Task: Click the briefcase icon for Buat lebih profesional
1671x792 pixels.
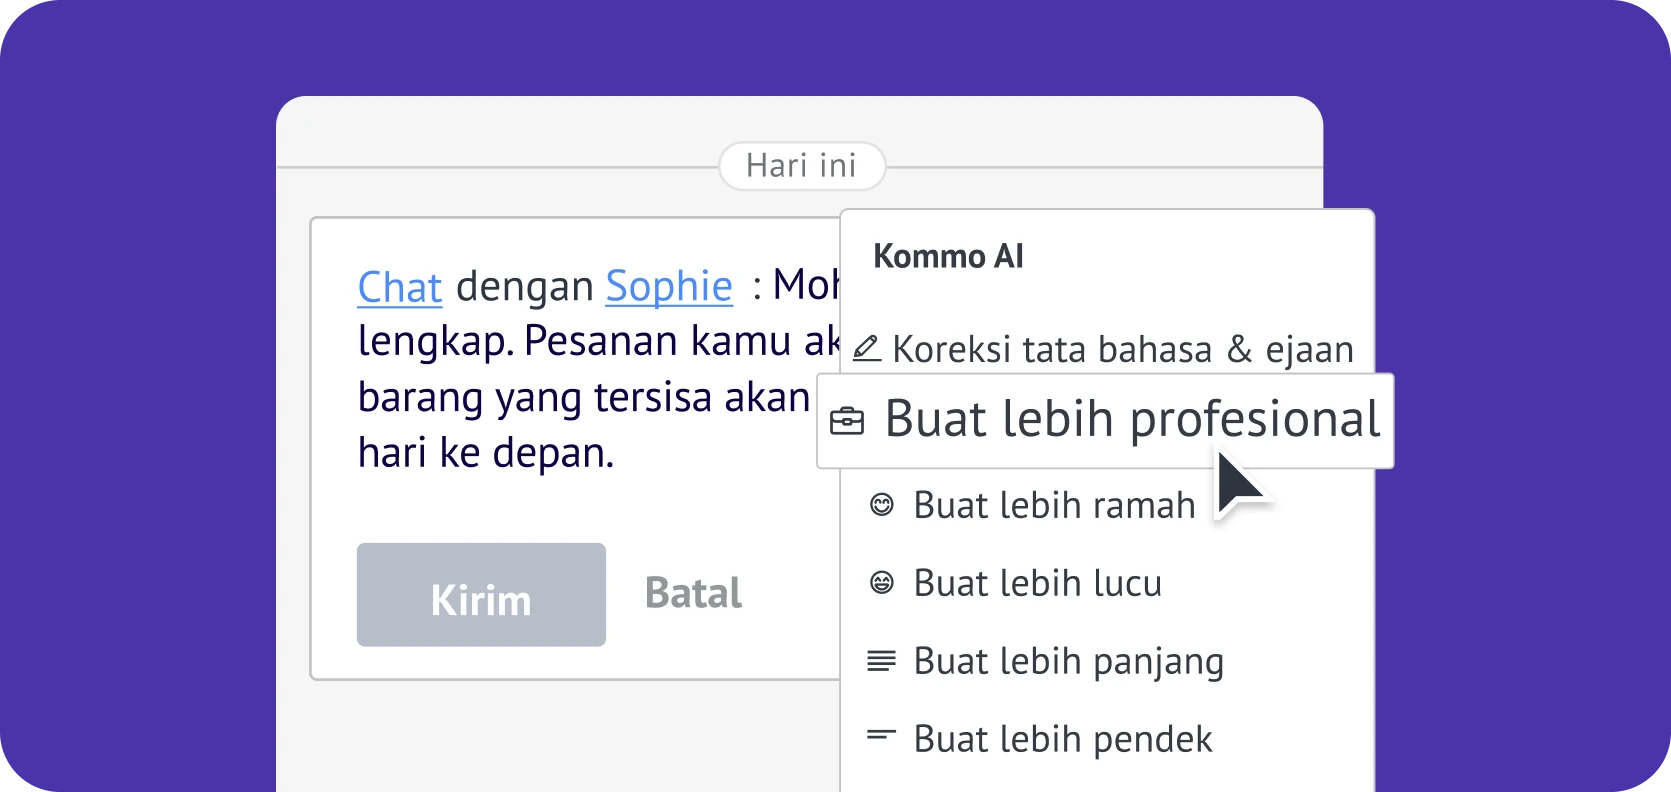Action: (847, 421)
